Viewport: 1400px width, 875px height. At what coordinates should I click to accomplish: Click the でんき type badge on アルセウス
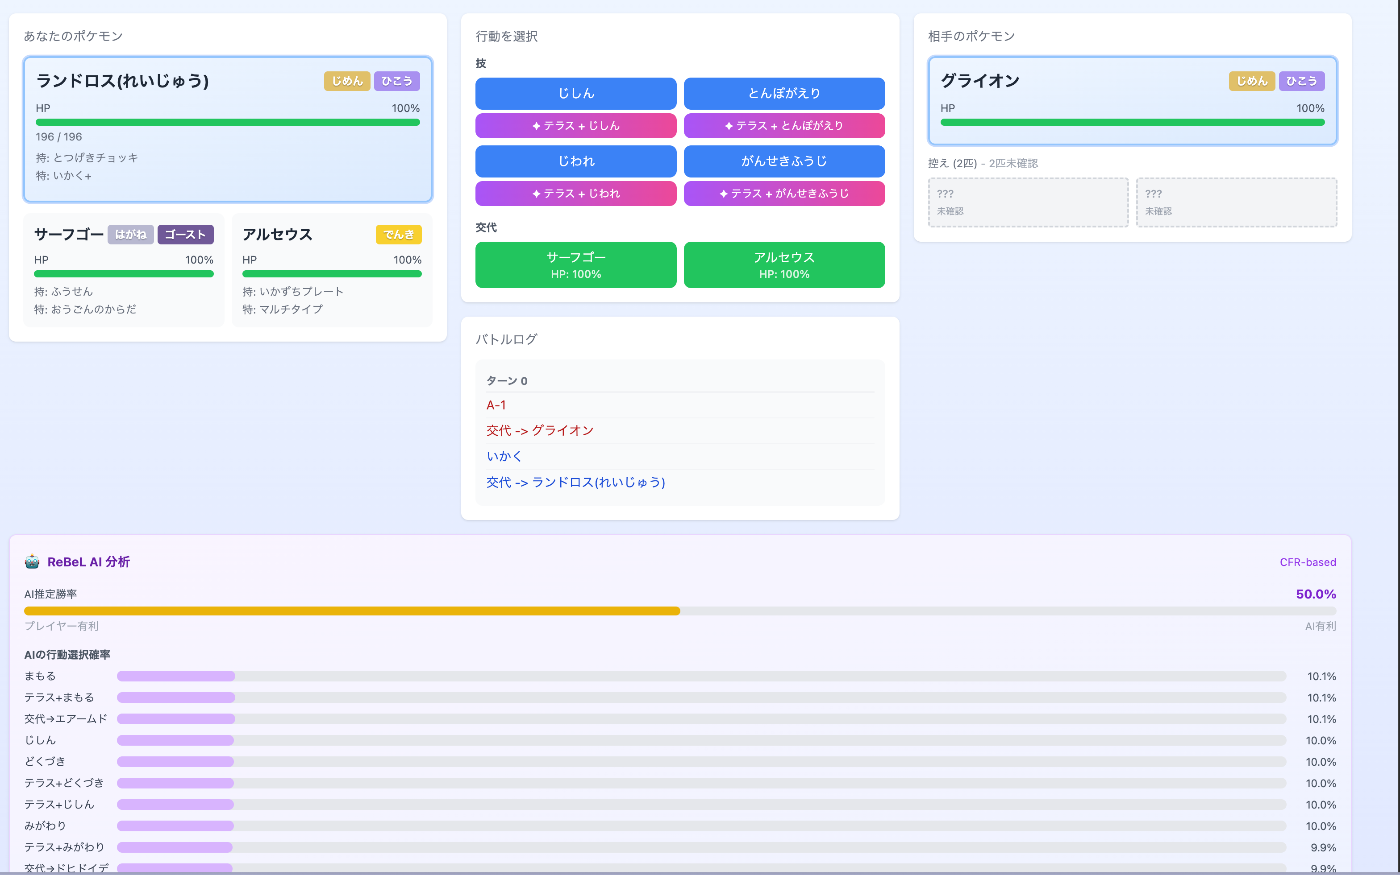pos(399,234)
